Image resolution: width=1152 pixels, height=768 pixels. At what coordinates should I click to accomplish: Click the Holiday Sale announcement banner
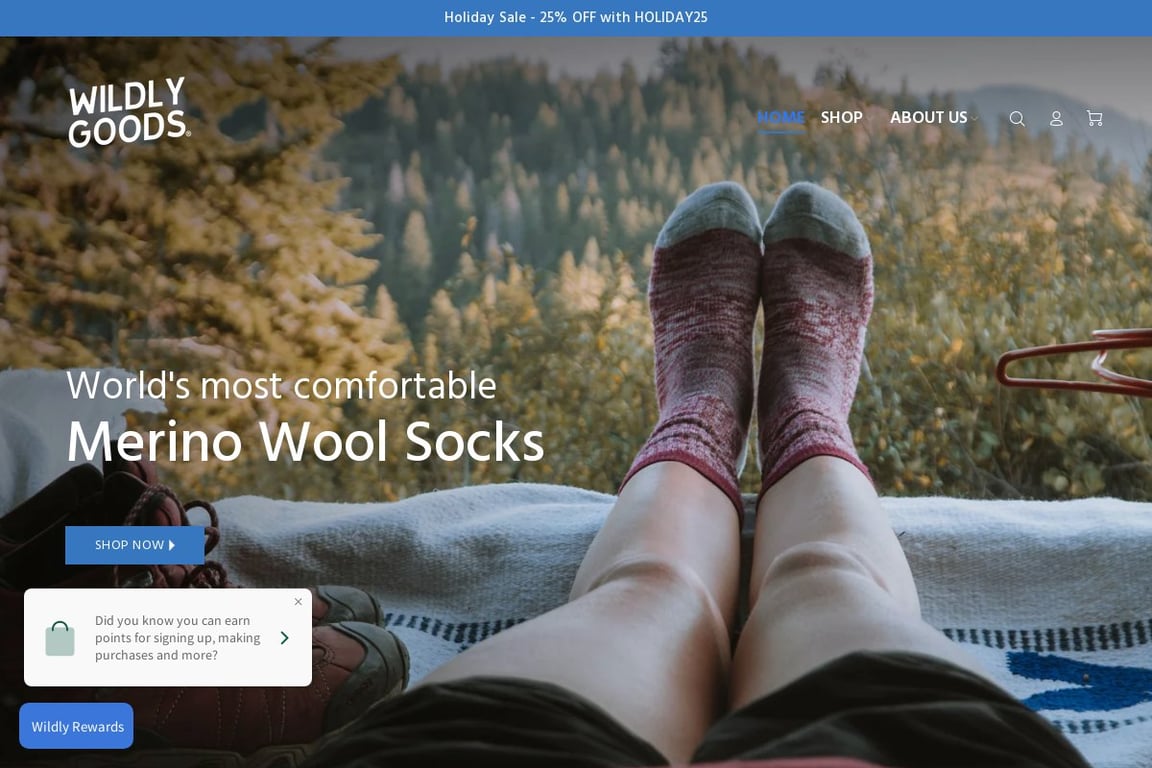[x=576, y=18]
